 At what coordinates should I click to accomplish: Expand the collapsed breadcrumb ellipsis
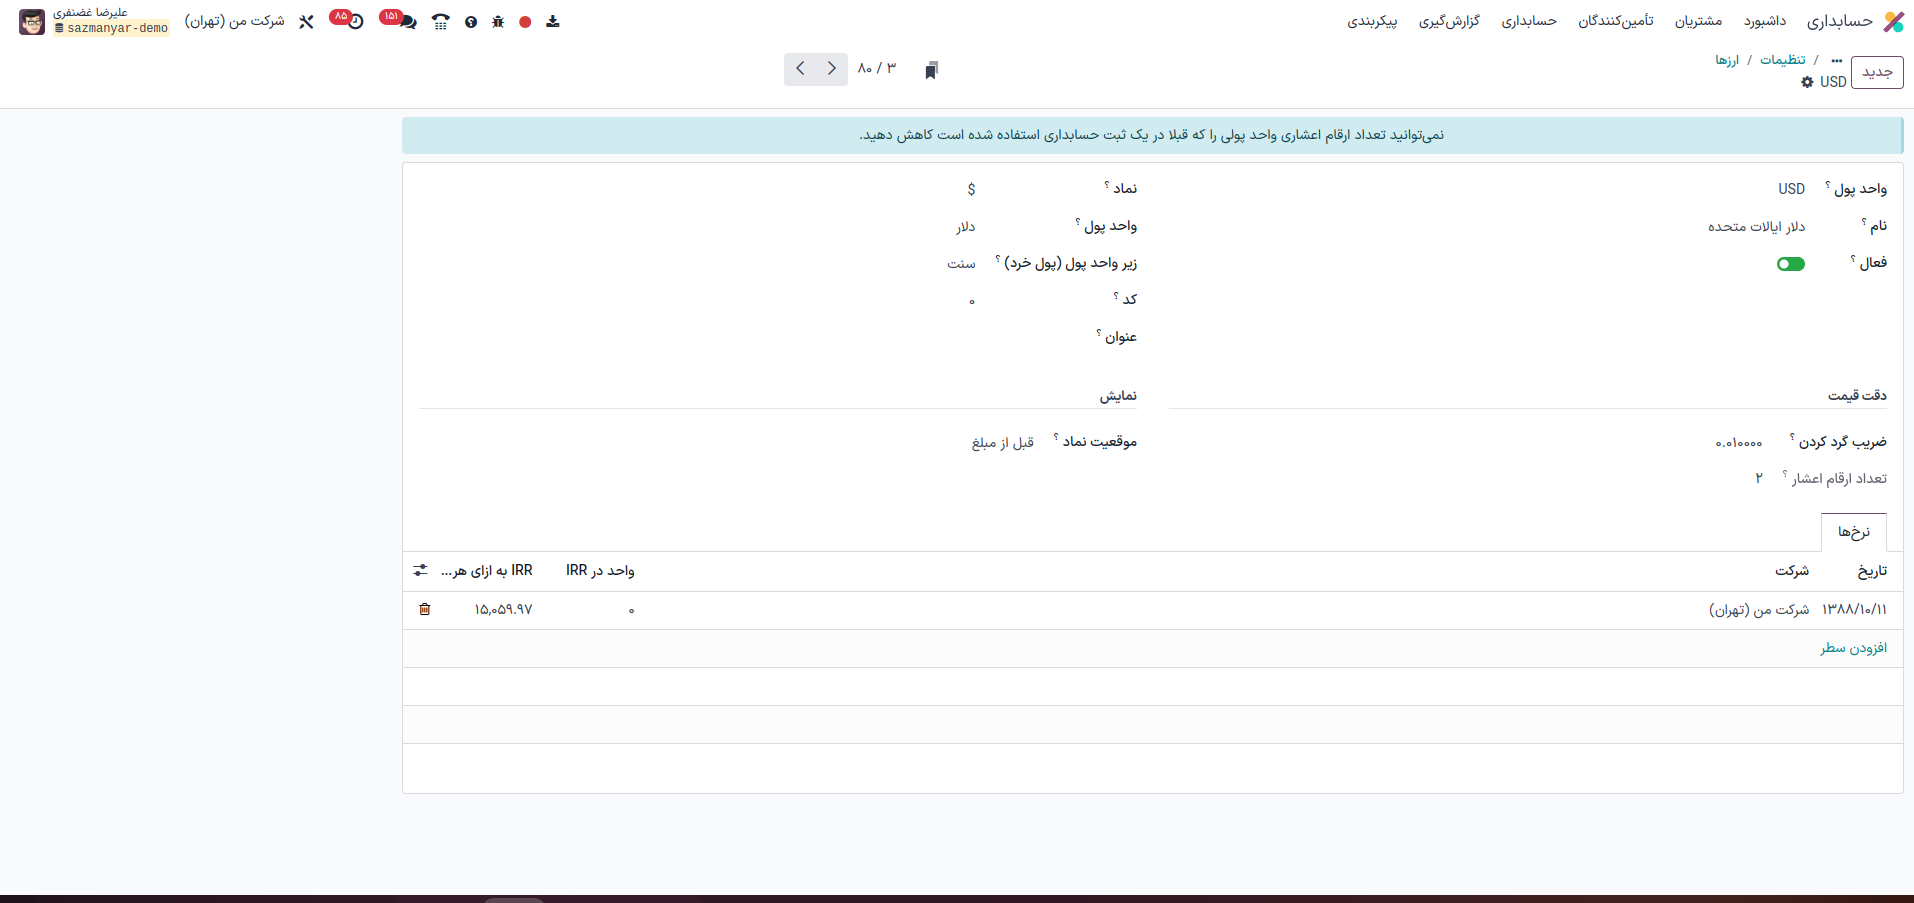click(x=1836, y=60)
